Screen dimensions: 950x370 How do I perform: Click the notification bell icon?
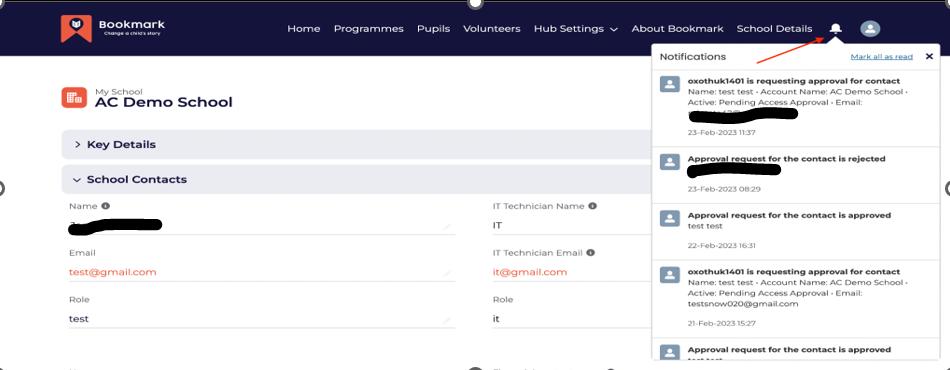835,28
